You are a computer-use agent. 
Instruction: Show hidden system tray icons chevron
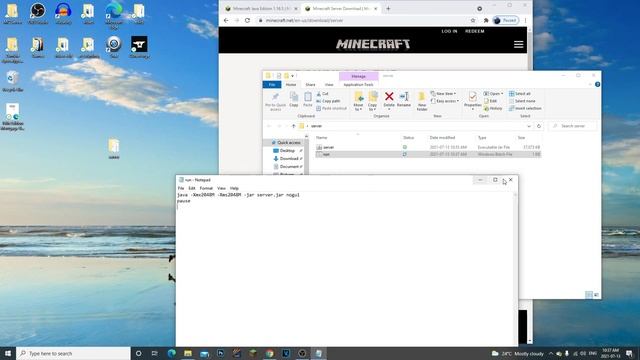tap(551, 353)
